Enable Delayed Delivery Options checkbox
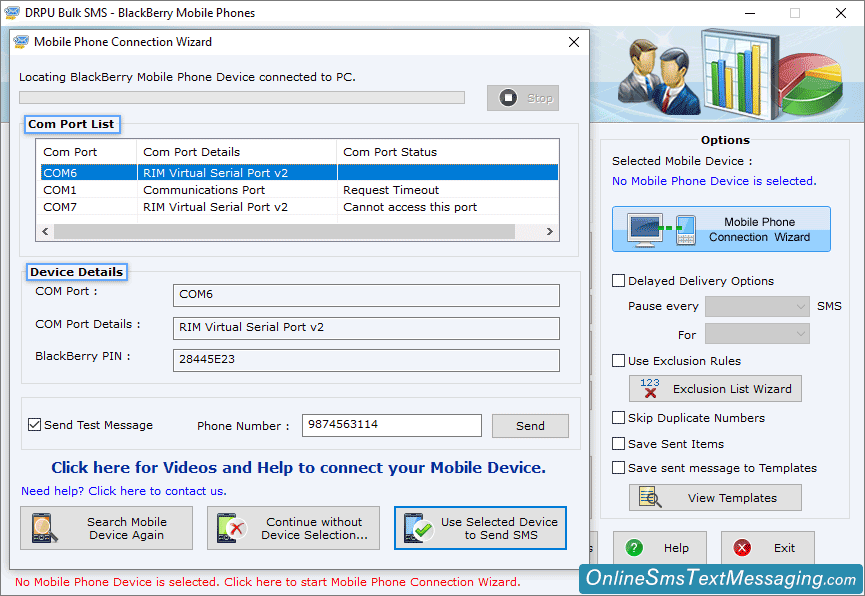This screenshot has height=596, width=865. pyautogui.click(x=618, y=280)
